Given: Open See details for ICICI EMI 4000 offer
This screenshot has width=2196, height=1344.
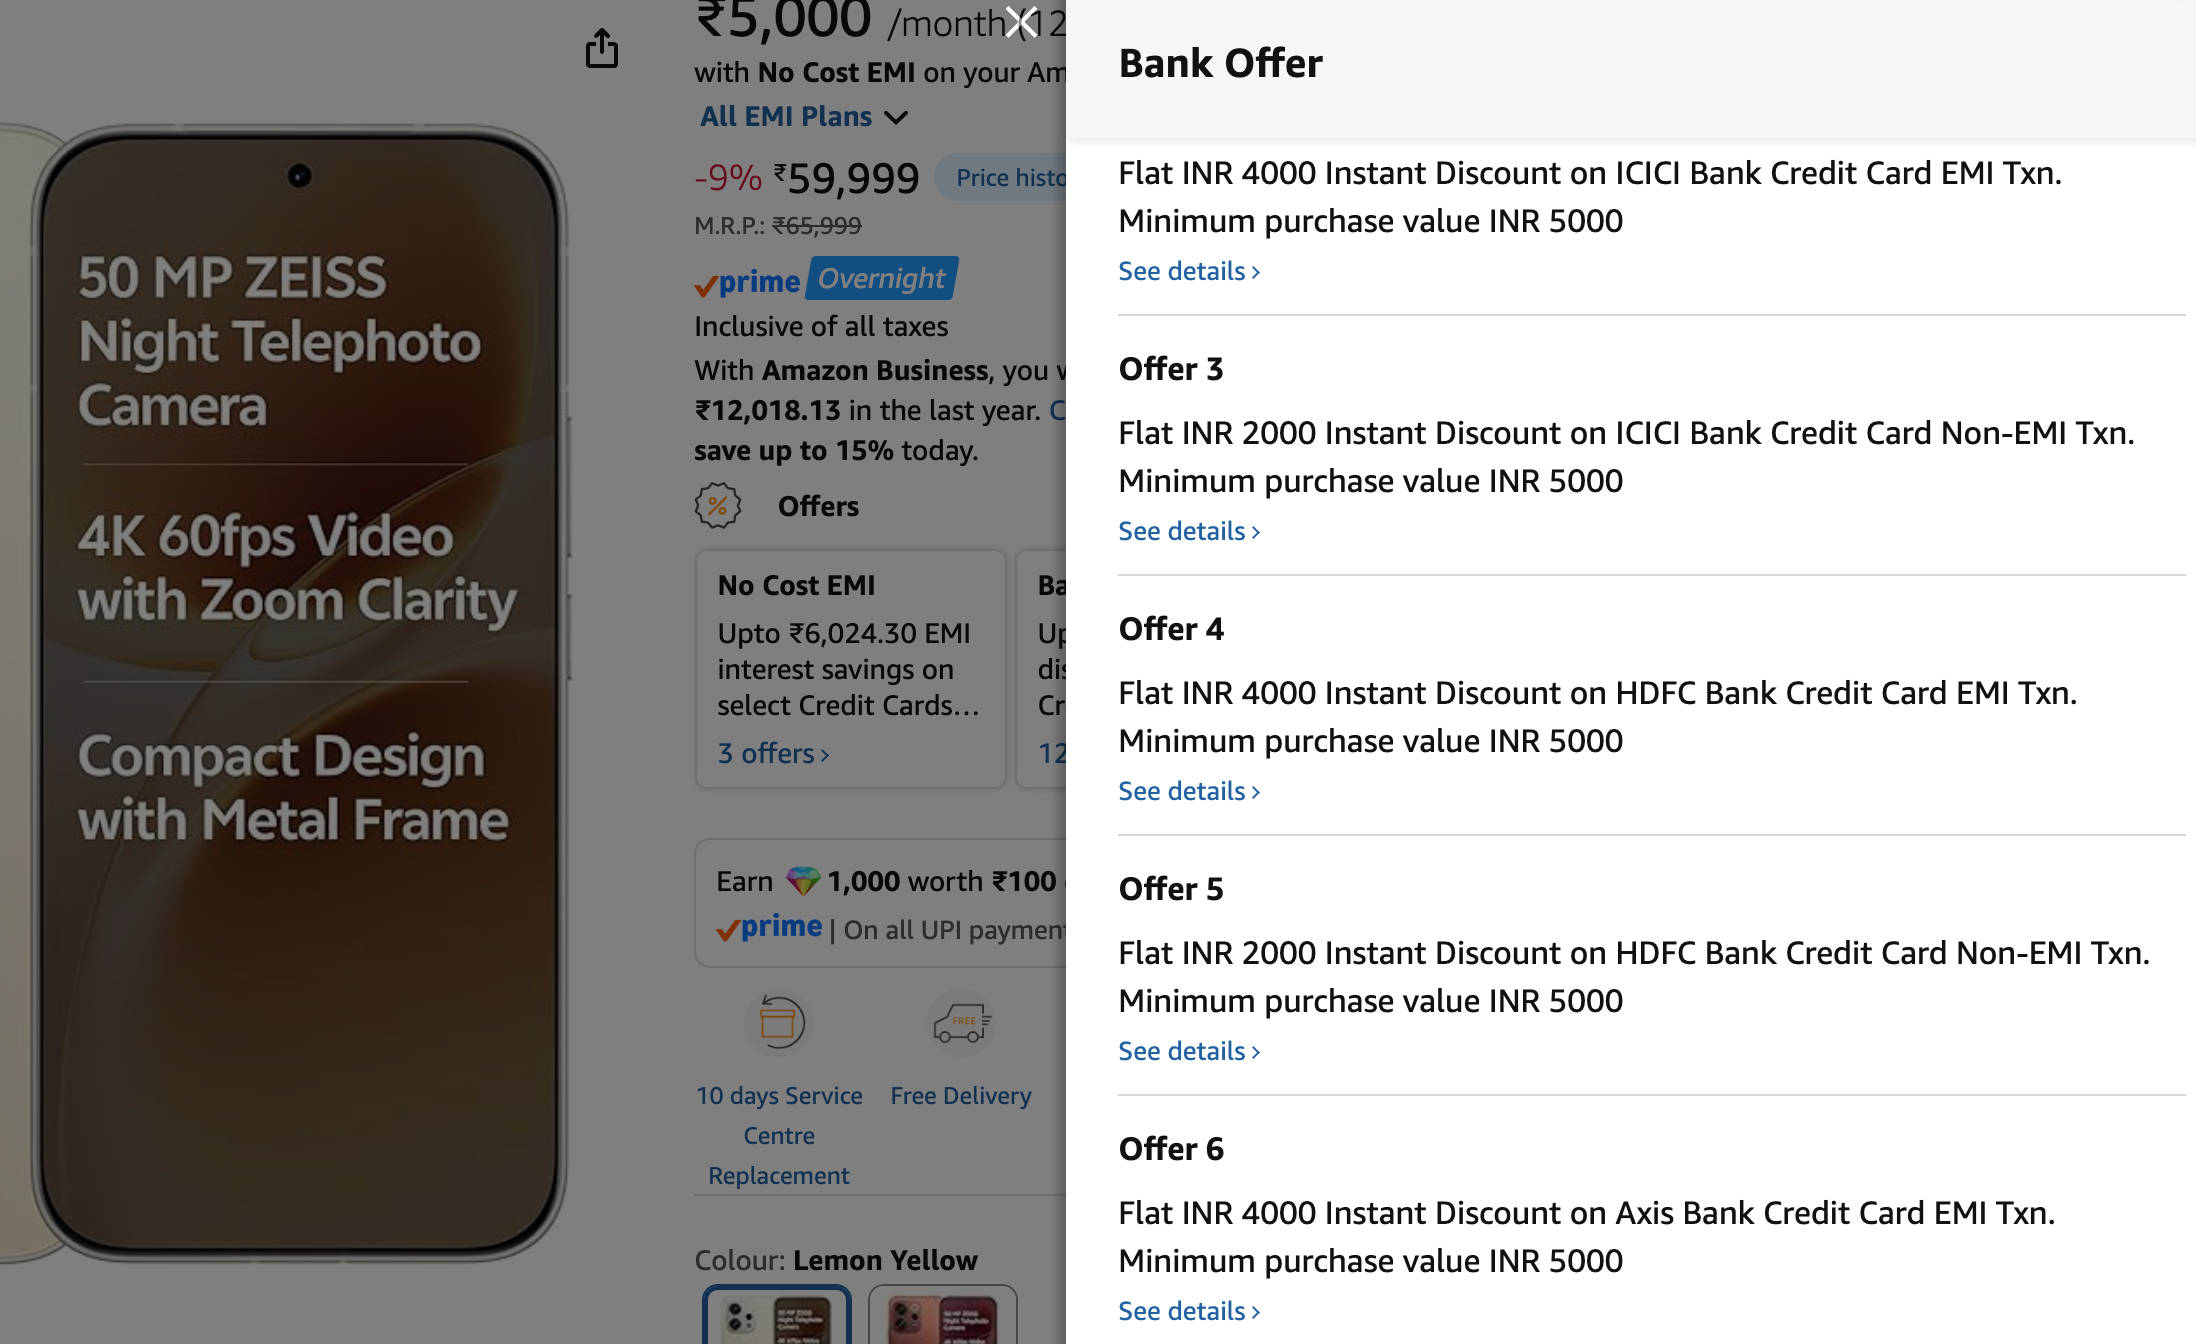Looking at the screenshot, I should click(x=1189, y=271).
